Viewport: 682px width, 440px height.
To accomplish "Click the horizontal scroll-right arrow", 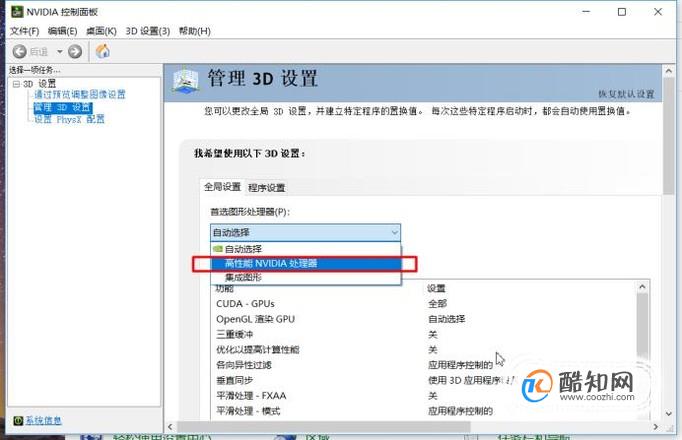I will (x=655, y=427).
